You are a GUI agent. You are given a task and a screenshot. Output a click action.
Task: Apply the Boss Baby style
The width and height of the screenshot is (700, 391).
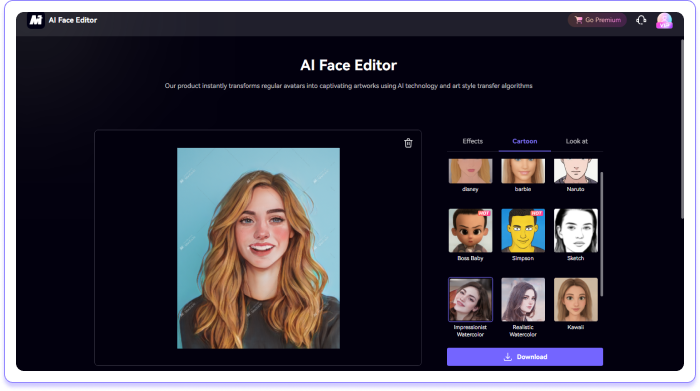click(470, 231)
